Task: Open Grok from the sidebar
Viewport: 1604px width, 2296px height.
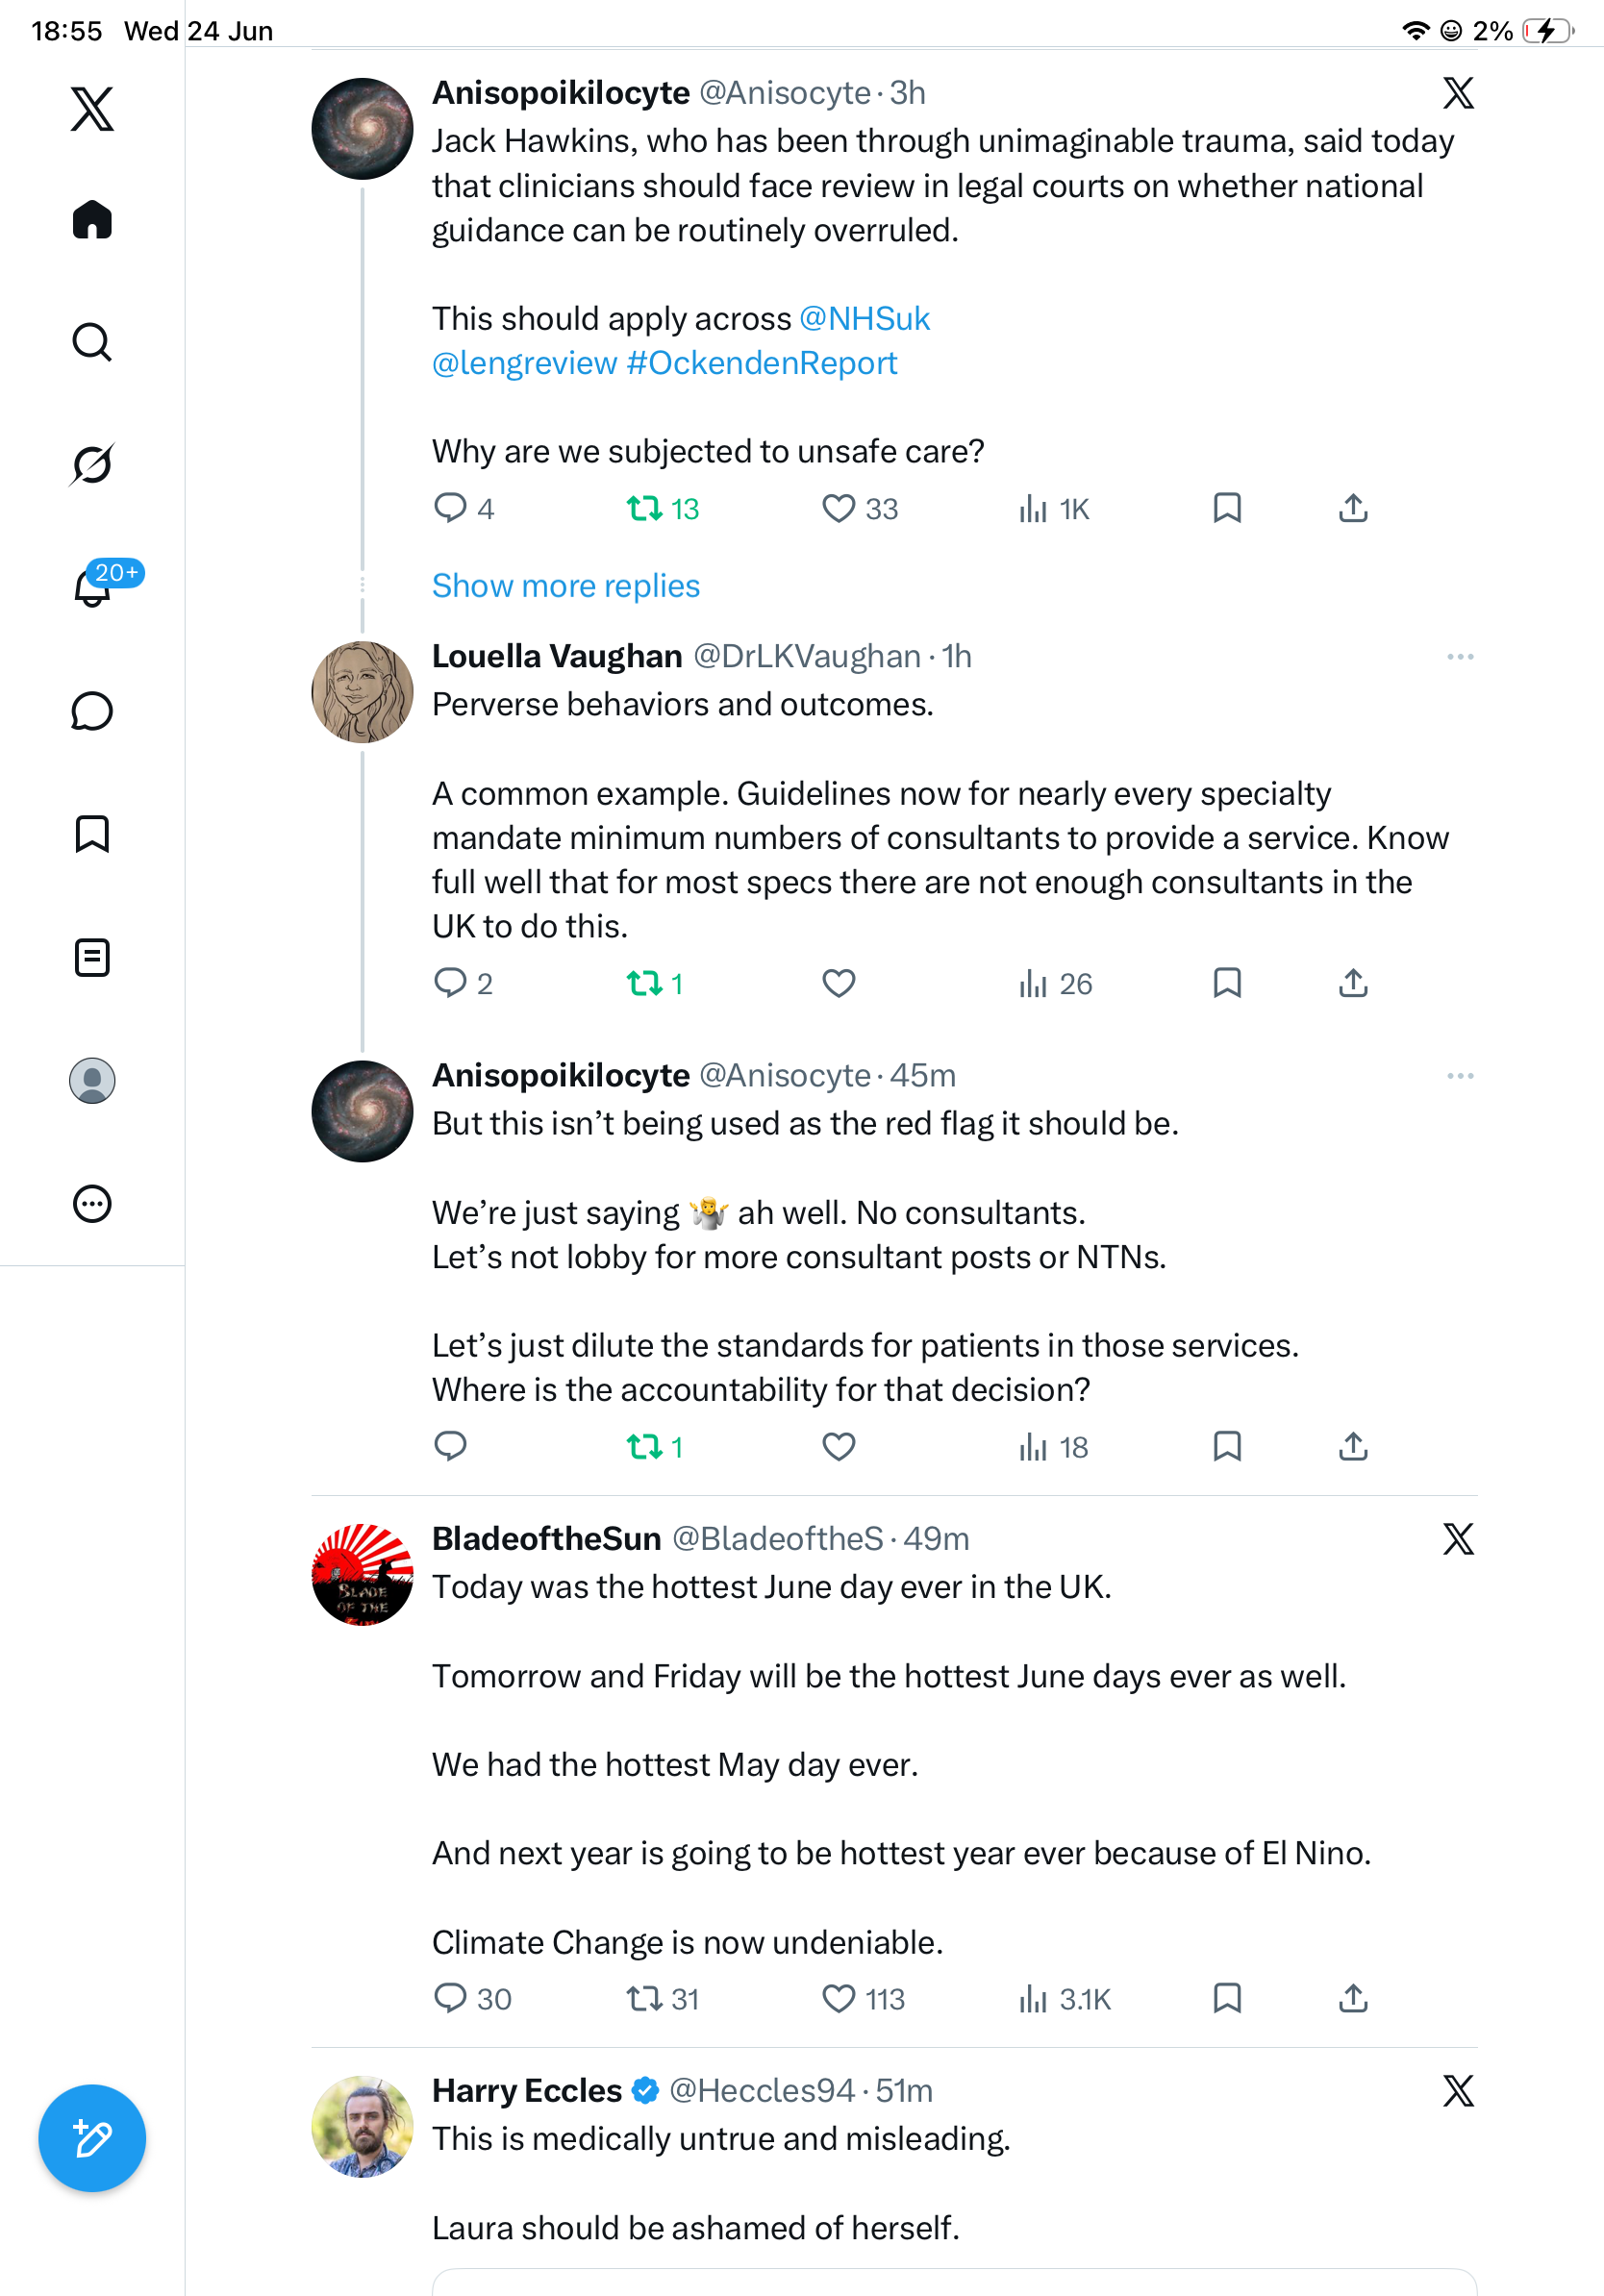Action: click(92, 464)
